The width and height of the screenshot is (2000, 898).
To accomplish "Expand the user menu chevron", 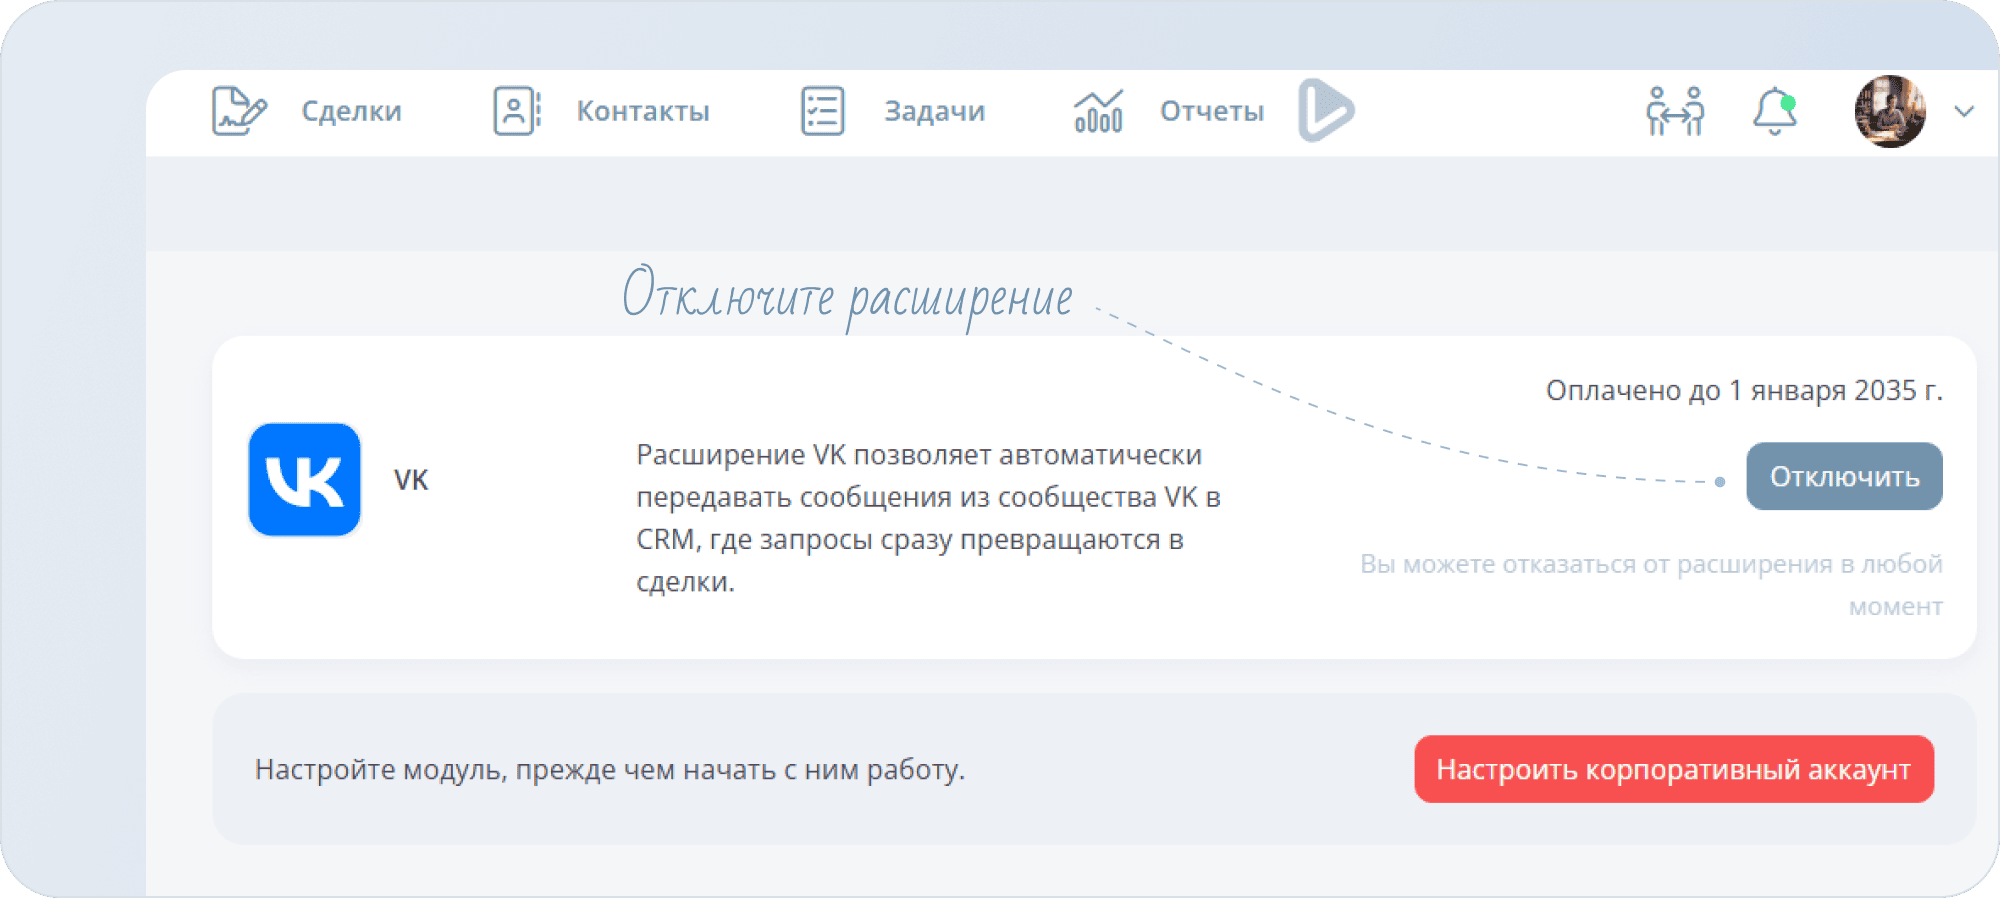I will click(x=1964, y=111).
